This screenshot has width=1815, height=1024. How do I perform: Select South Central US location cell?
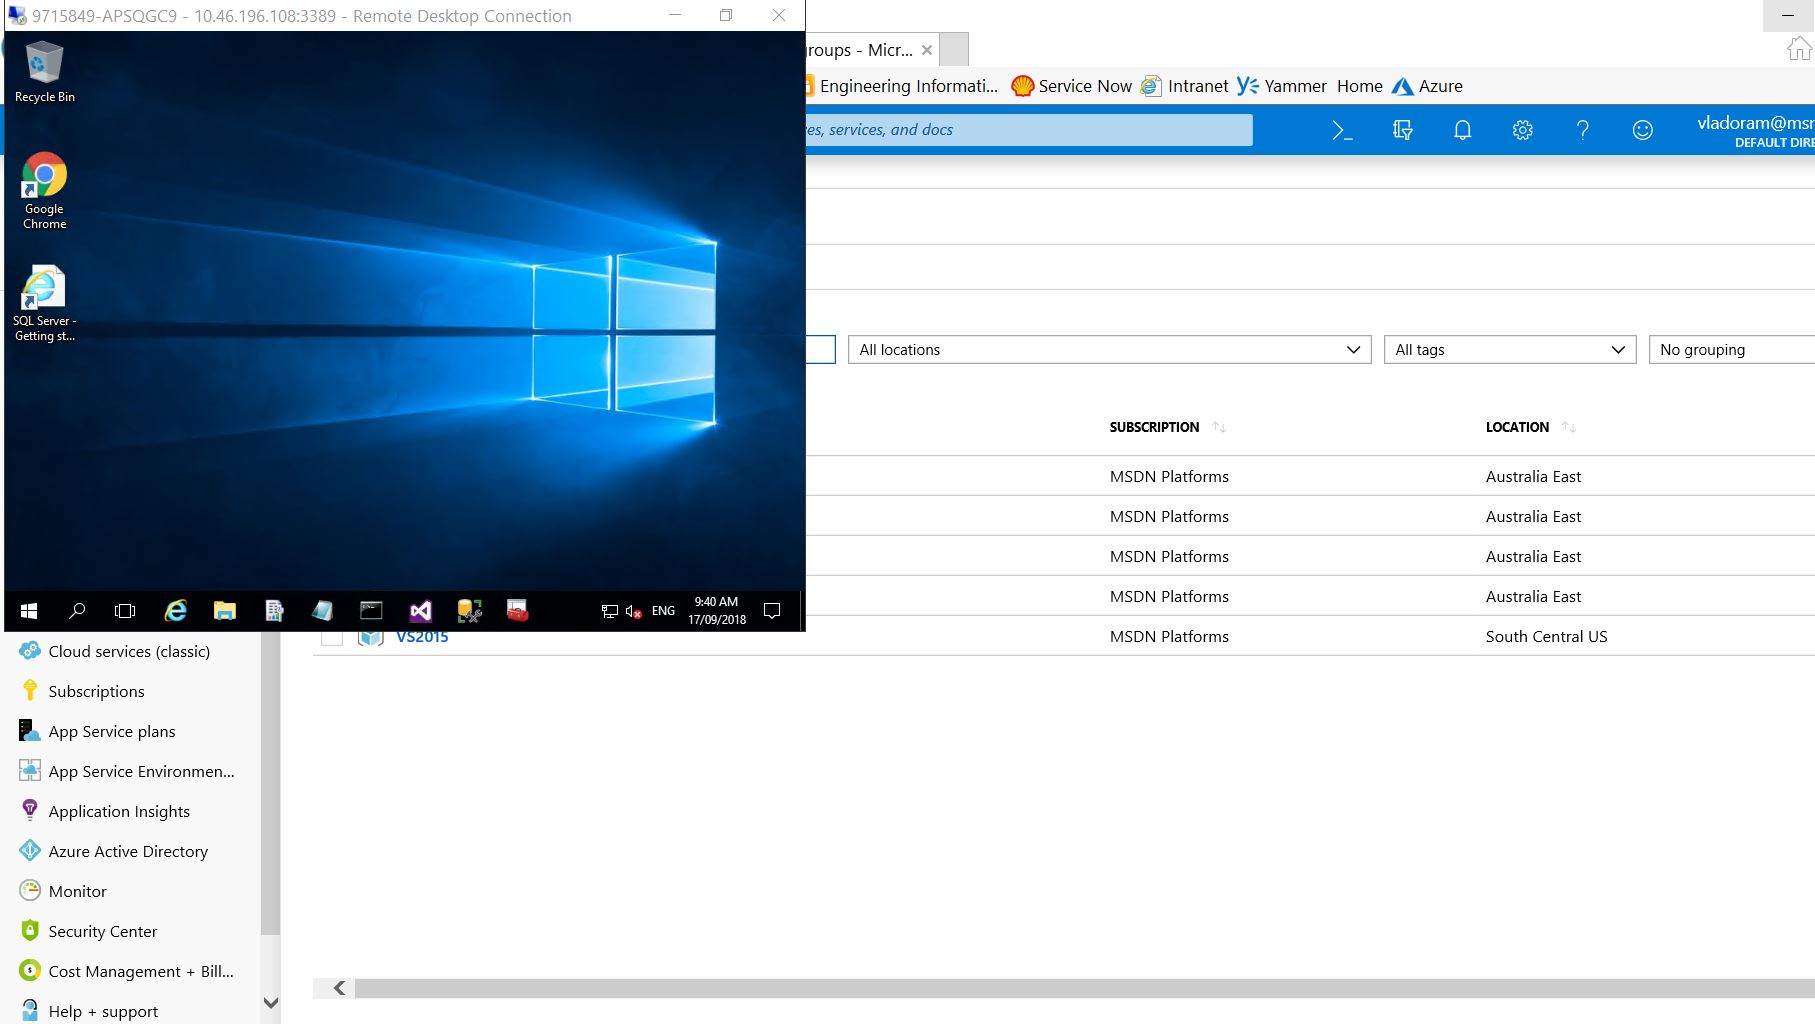pos(1546,636)
